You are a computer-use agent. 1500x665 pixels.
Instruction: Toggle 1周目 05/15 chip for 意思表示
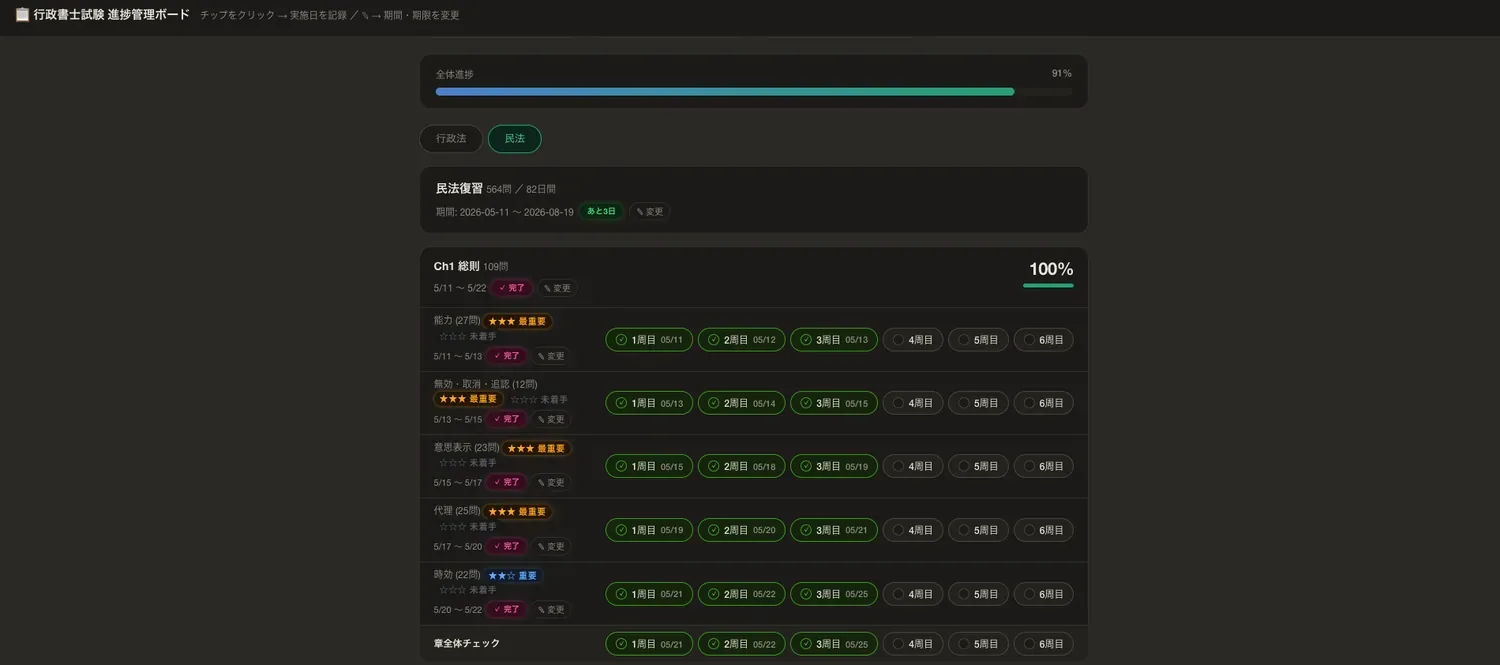[649, 466]
